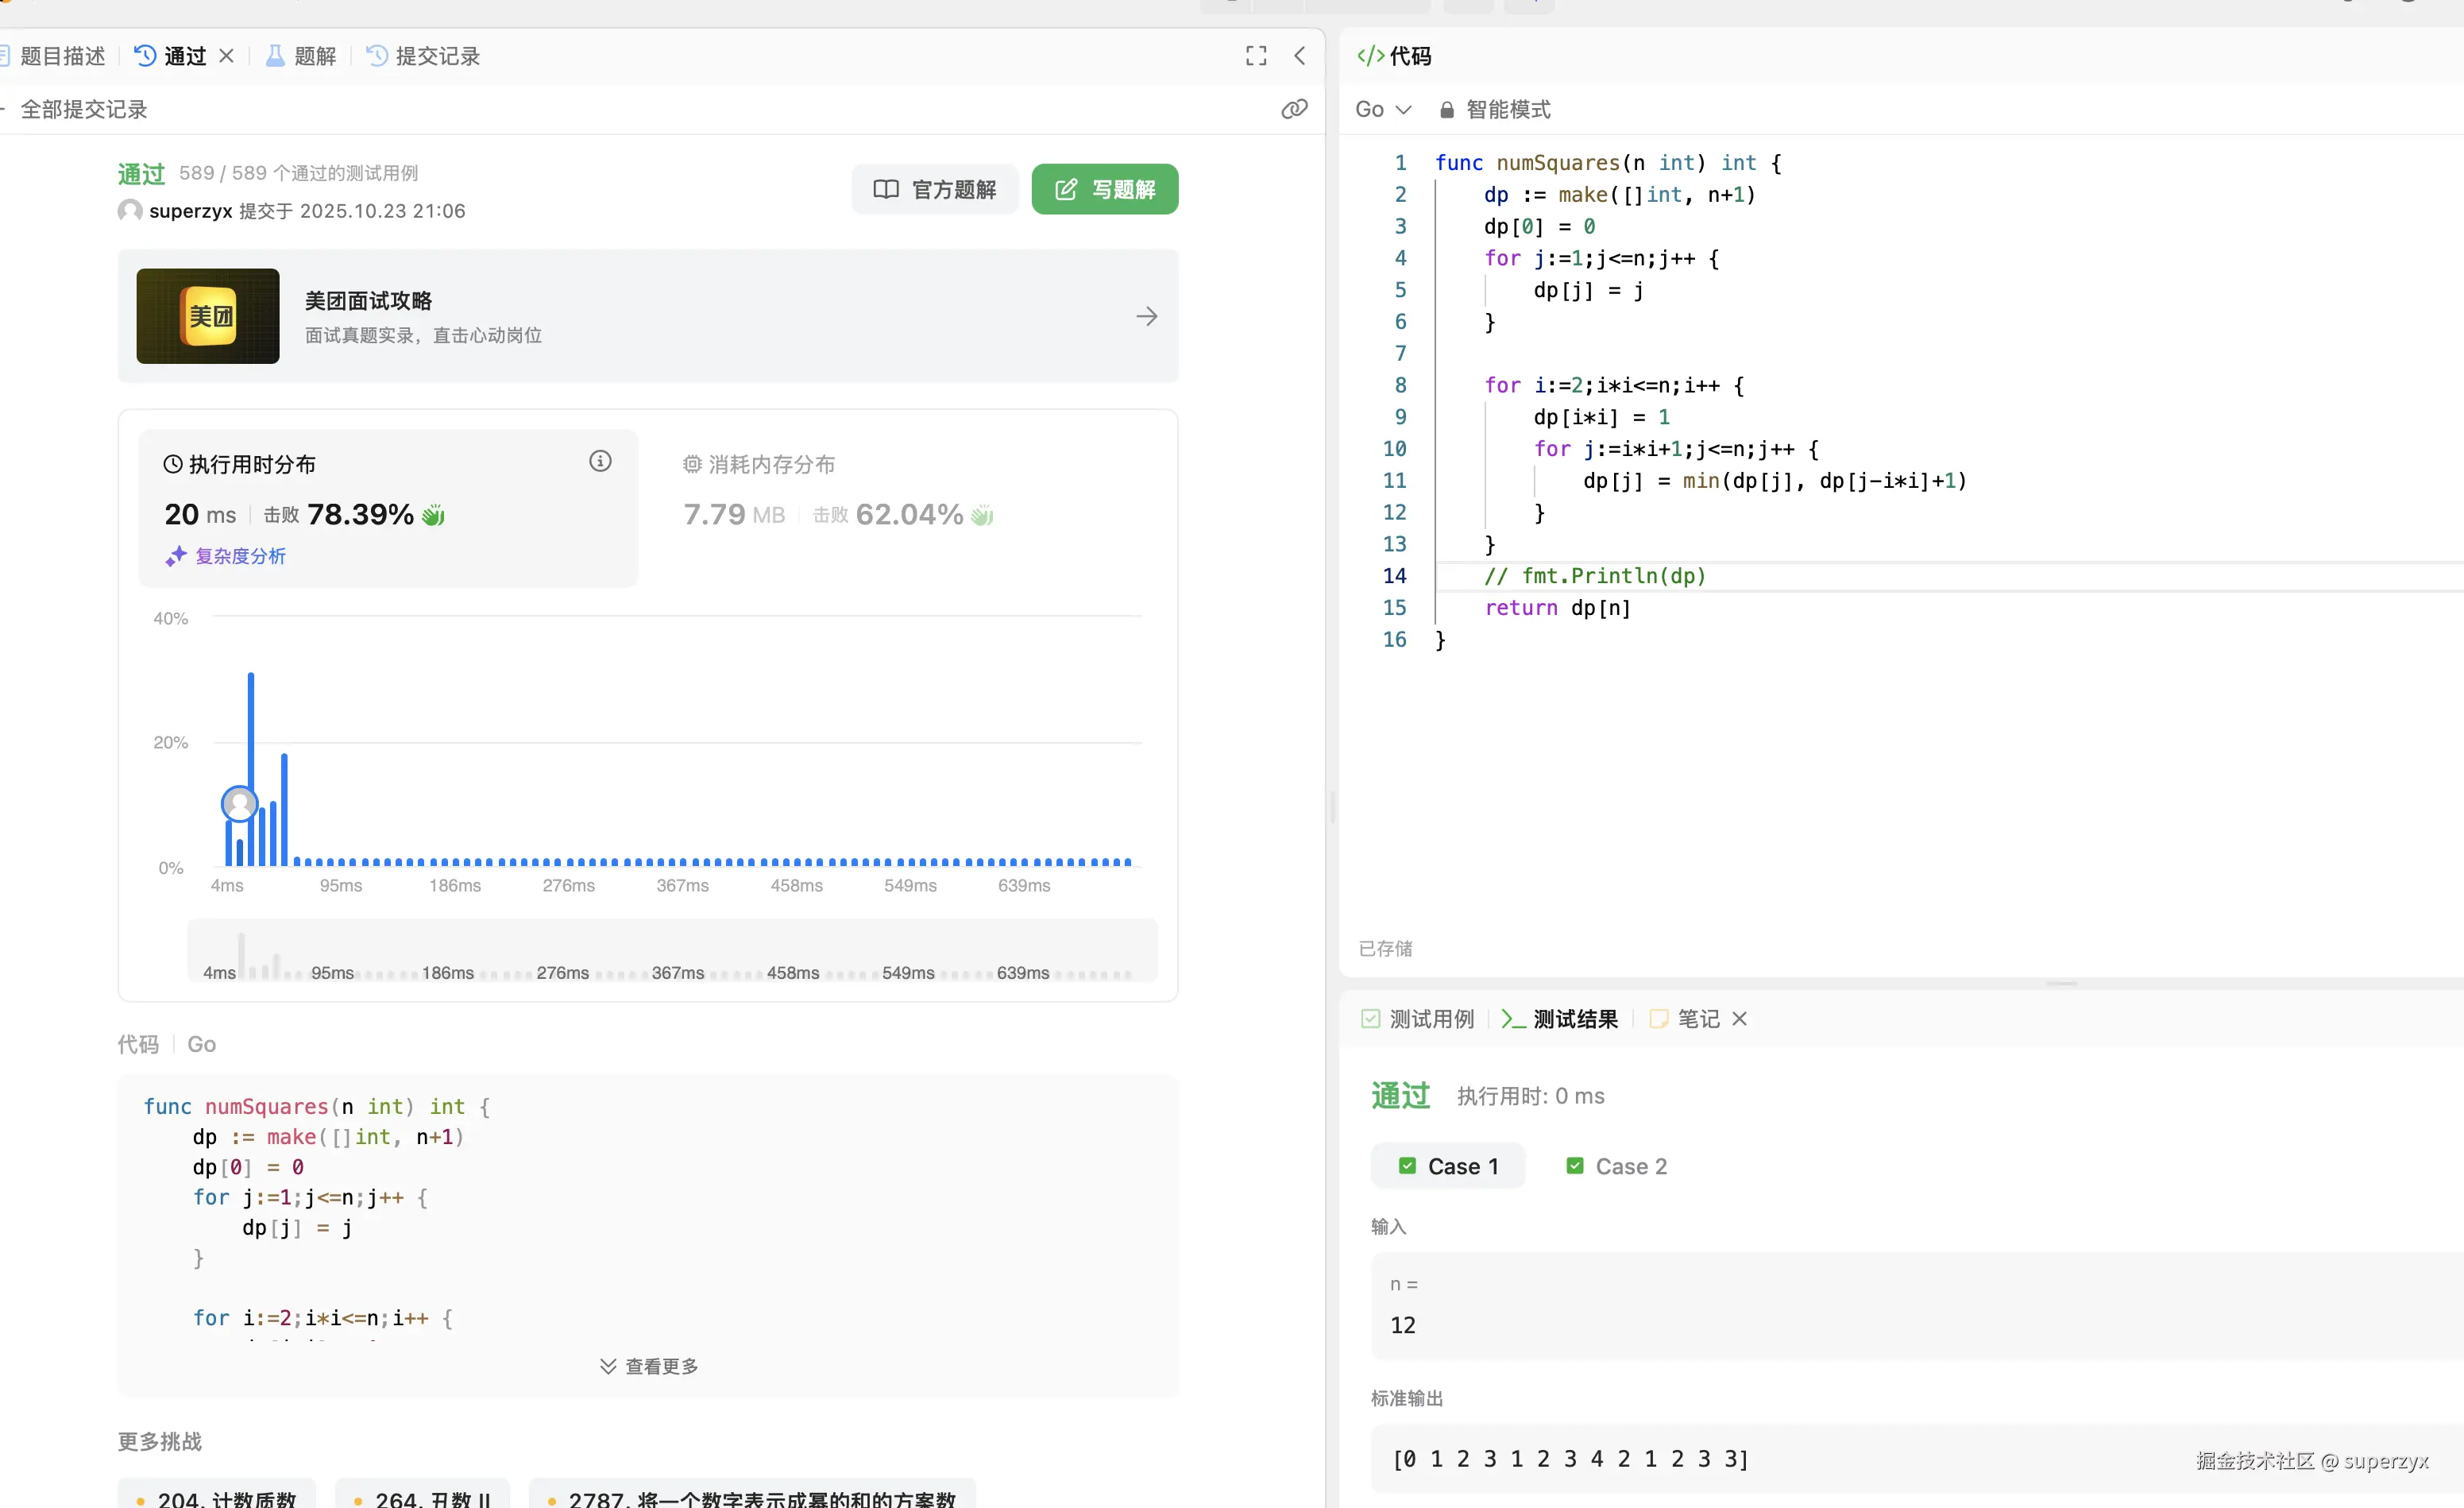
Task: Expand submitted code with 查看更多
Action: click(x=649, y=1366)
